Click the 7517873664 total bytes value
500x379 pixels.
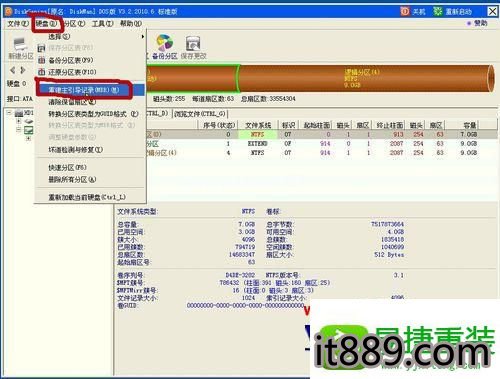(387, 224)
